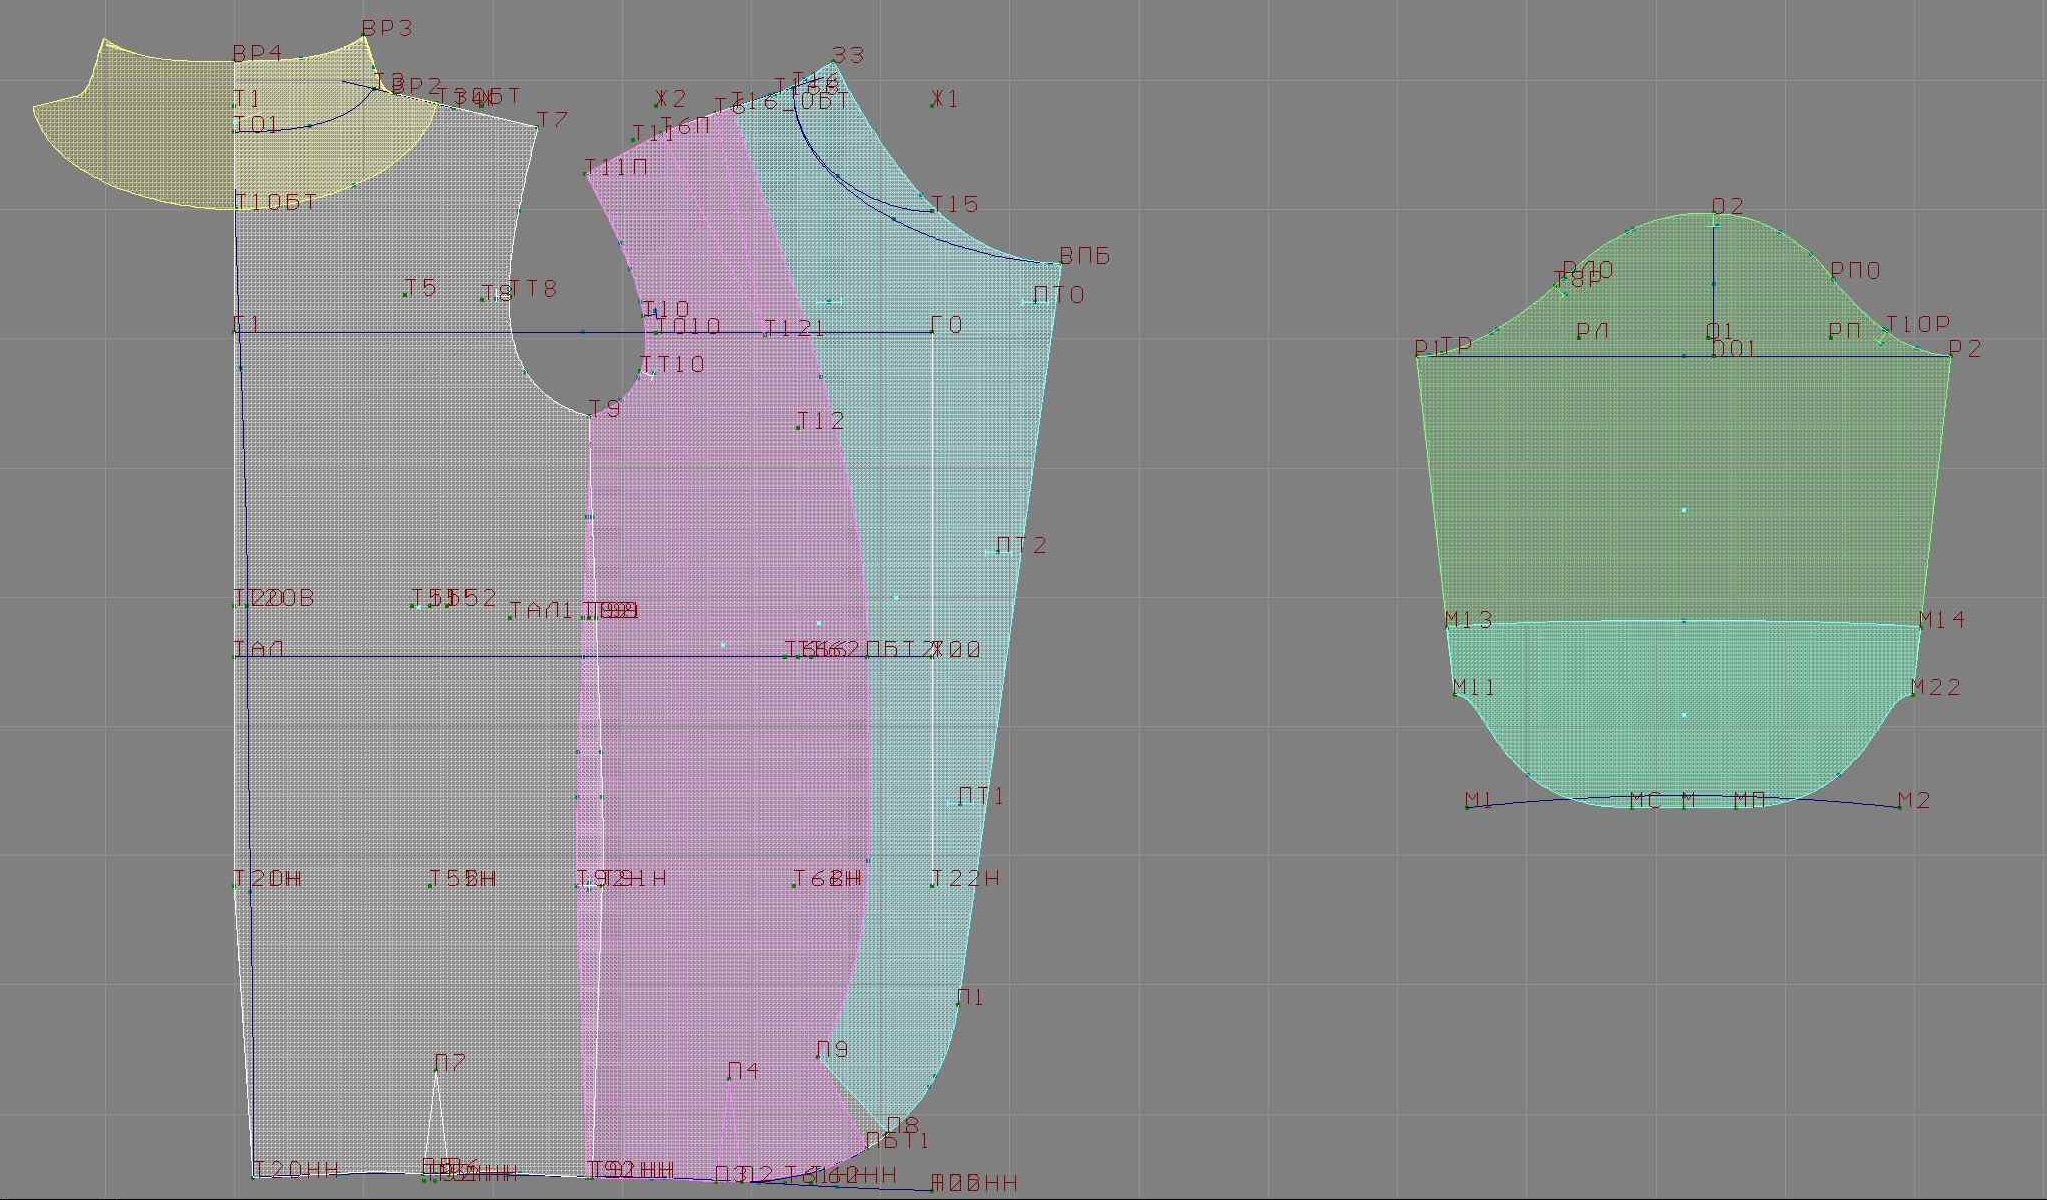Select the point labeled Л1
2047x1200 pixels.
(x=958, y=1004)
